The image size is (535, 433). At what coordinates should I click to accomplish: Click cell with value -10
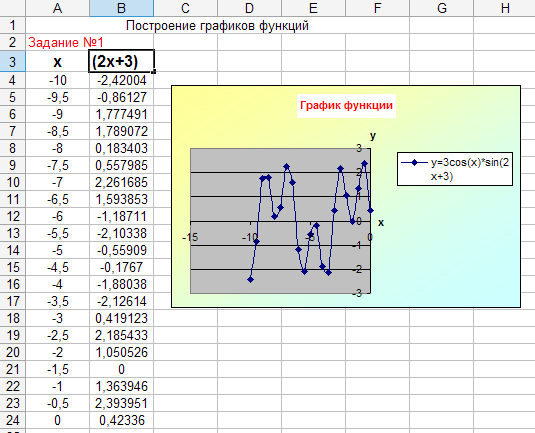(57, 80)
